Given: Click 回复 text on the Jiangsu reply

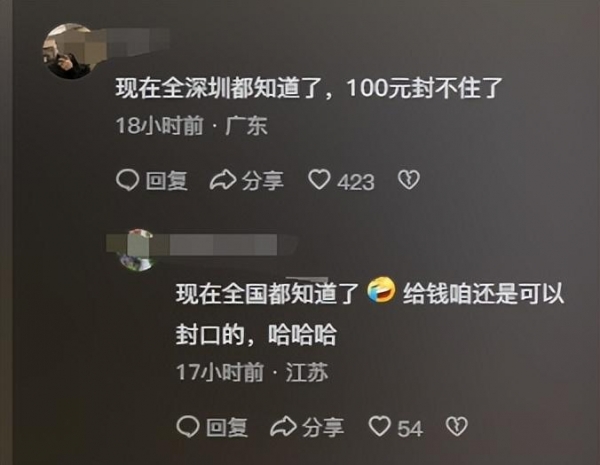Looking at the screenshot, I should click(x=227, y=427).
